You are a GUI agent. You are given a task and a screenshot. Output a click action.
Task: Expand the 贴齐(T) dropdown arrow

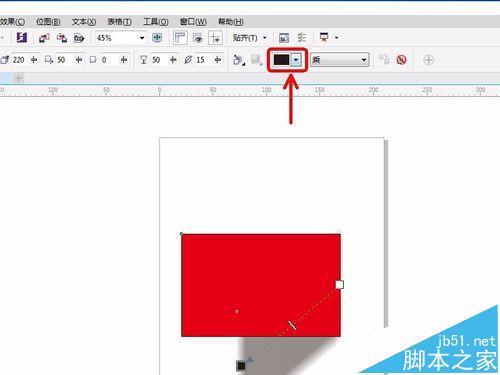click(x=265, y=38)
